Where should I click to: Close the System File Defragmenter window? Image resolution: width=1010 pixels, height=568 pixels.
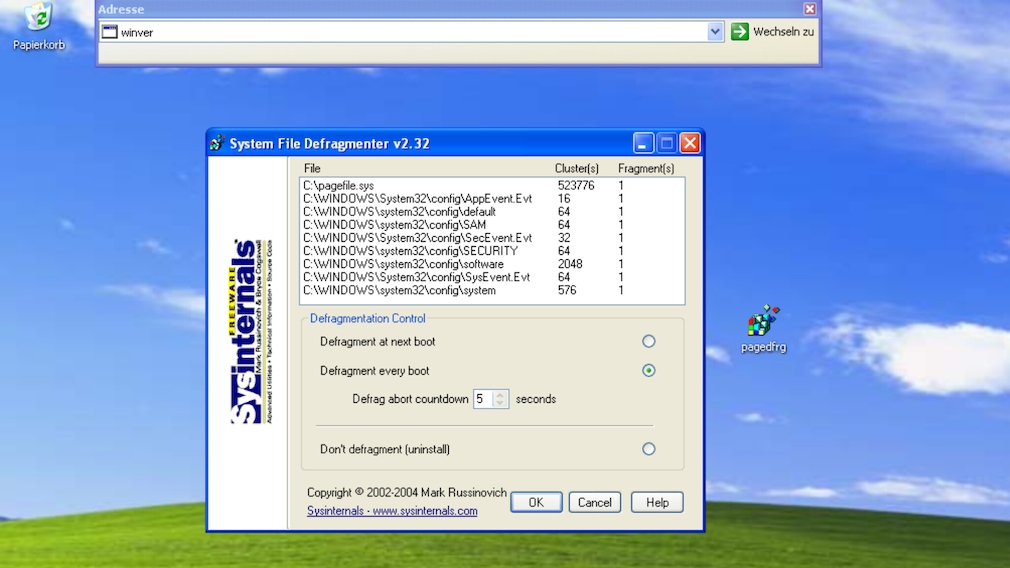(690, 143)
